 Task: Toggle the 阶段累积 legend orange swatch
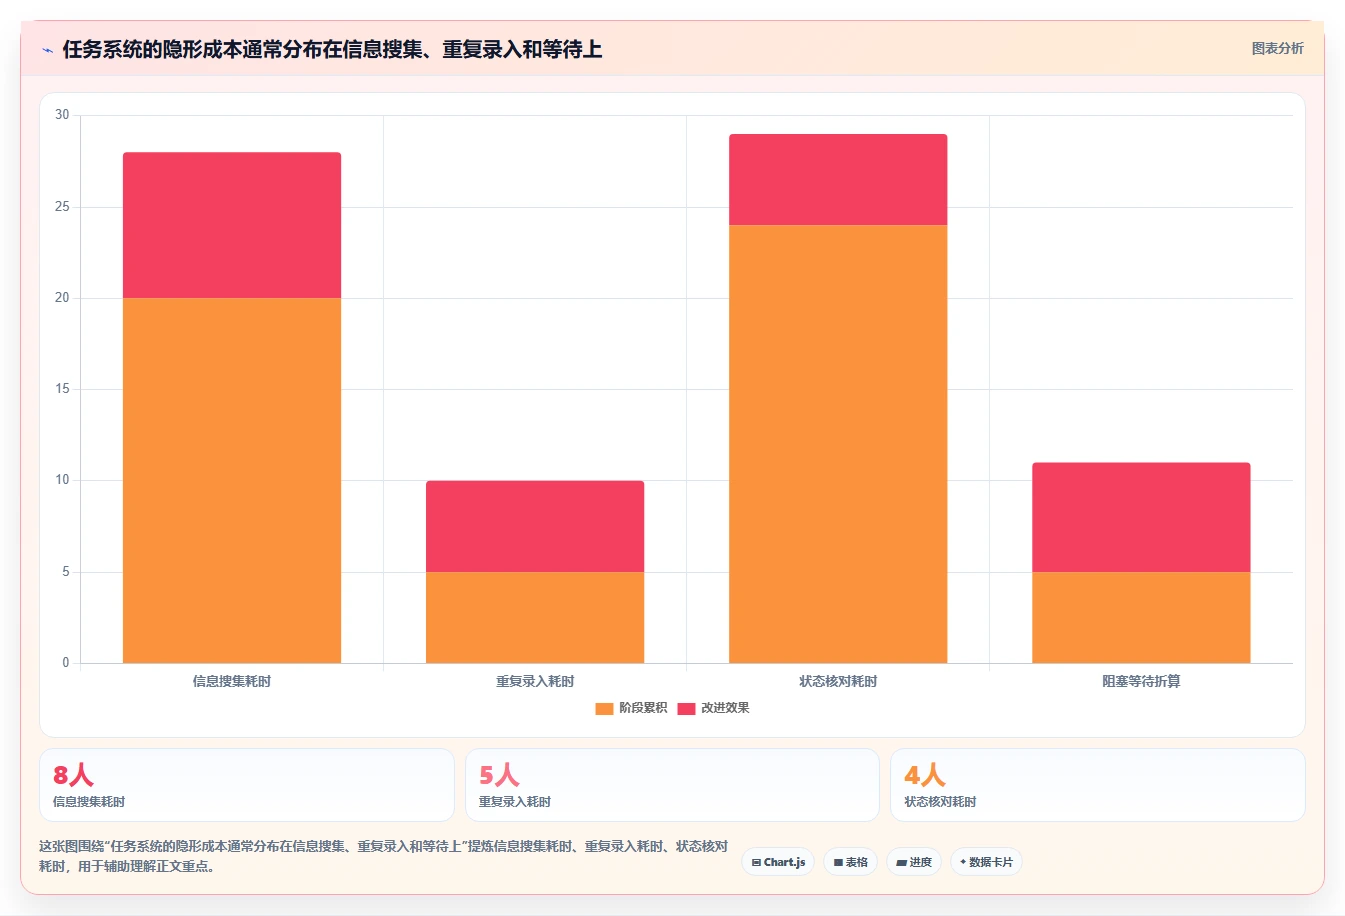[604, 708]
